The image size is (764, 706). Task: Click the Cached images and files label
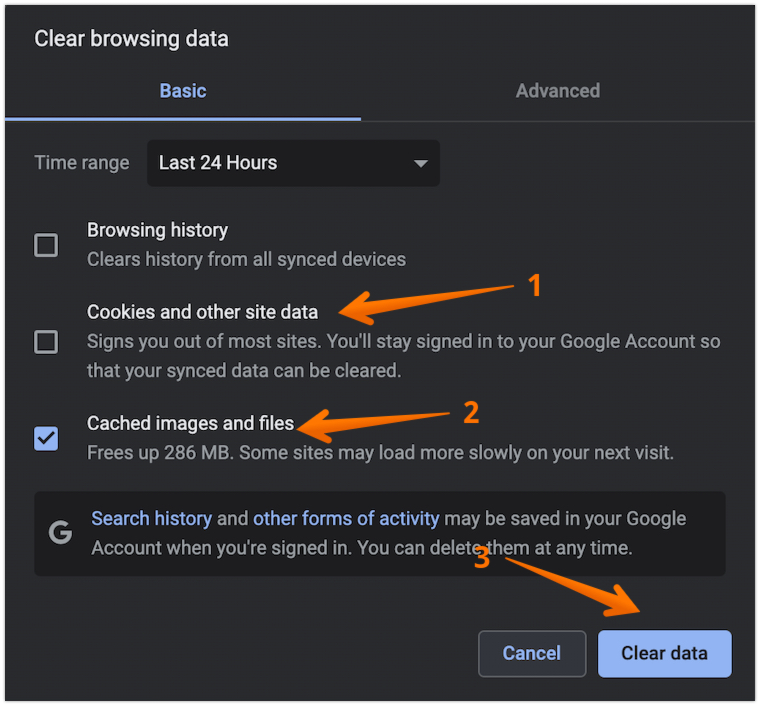tap(190, 424)
